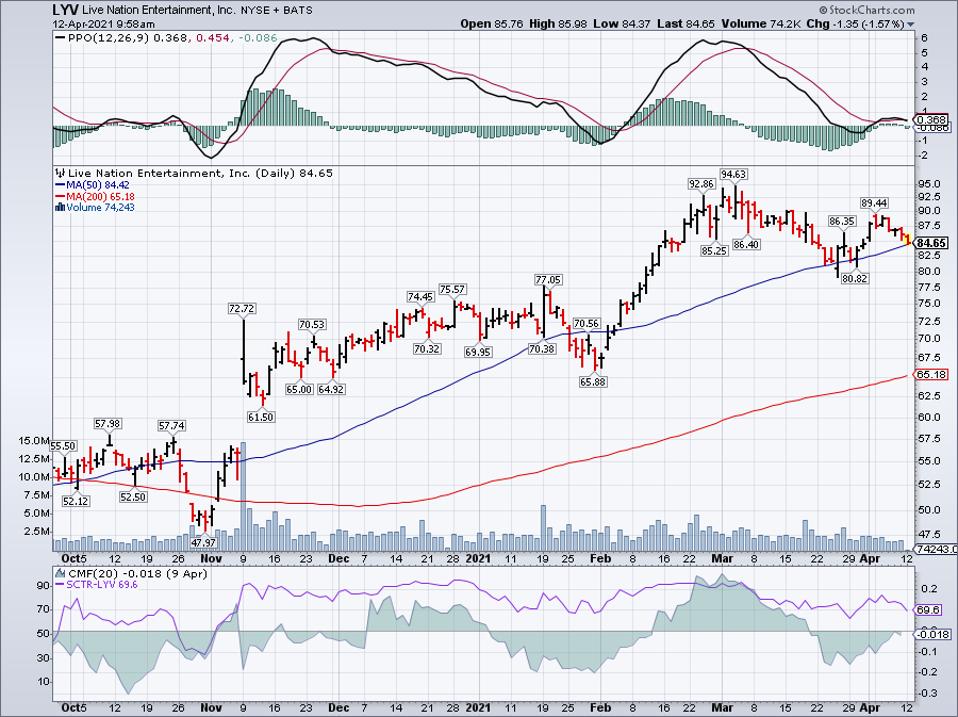
Task: Click the 12-Apr-2021 9:58am timestamp
Action: pyautogui.click(x=103, y=24)
